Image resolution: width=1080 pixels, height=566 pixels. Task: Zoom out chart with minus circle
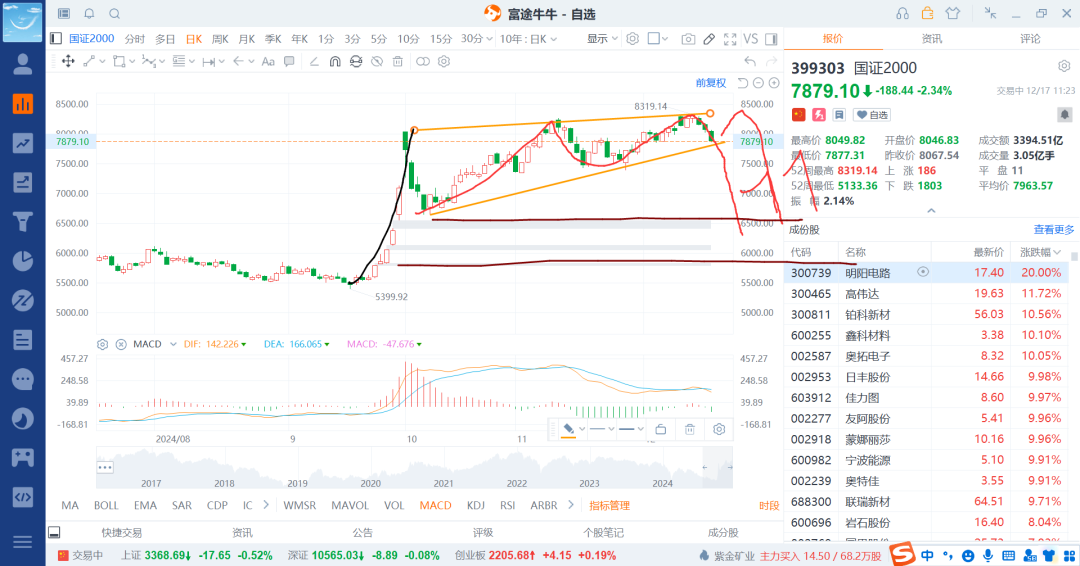758,83
